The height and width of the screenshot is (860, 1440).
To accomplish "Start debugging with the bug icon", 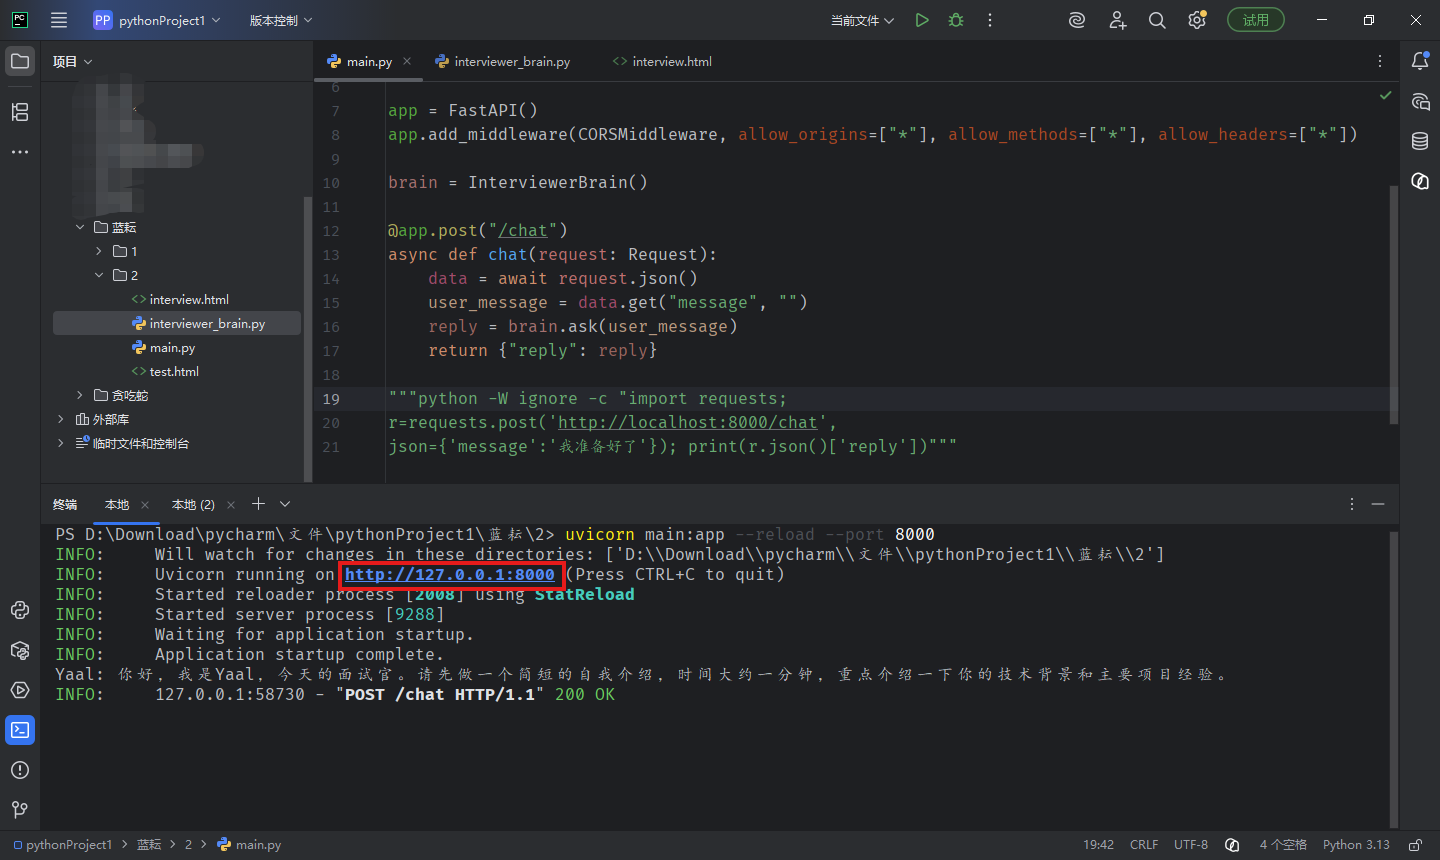I will tap(956, 20).
